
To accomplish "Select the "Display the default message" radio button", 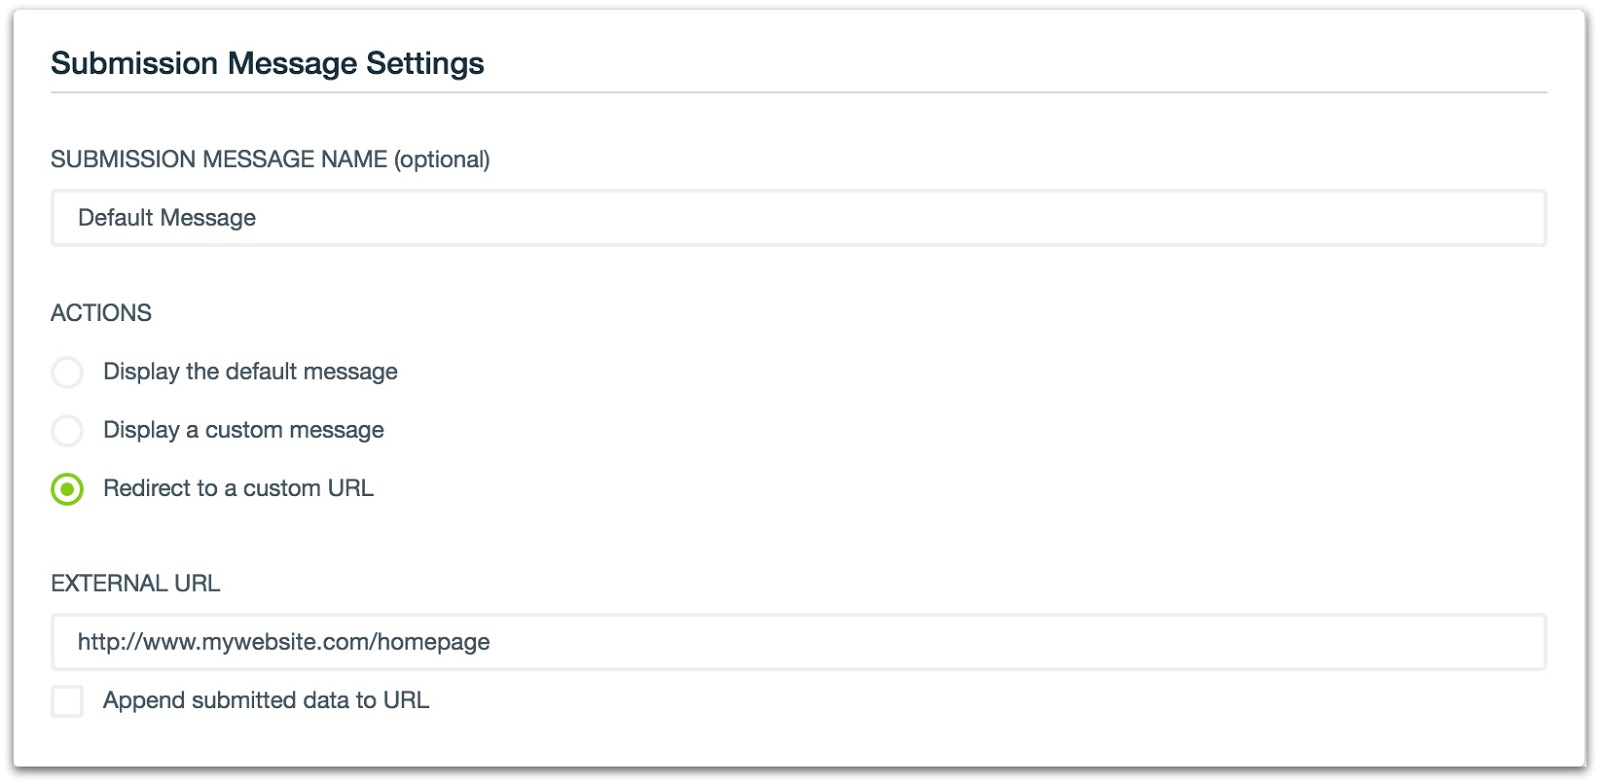I will (x=67, y=373).
